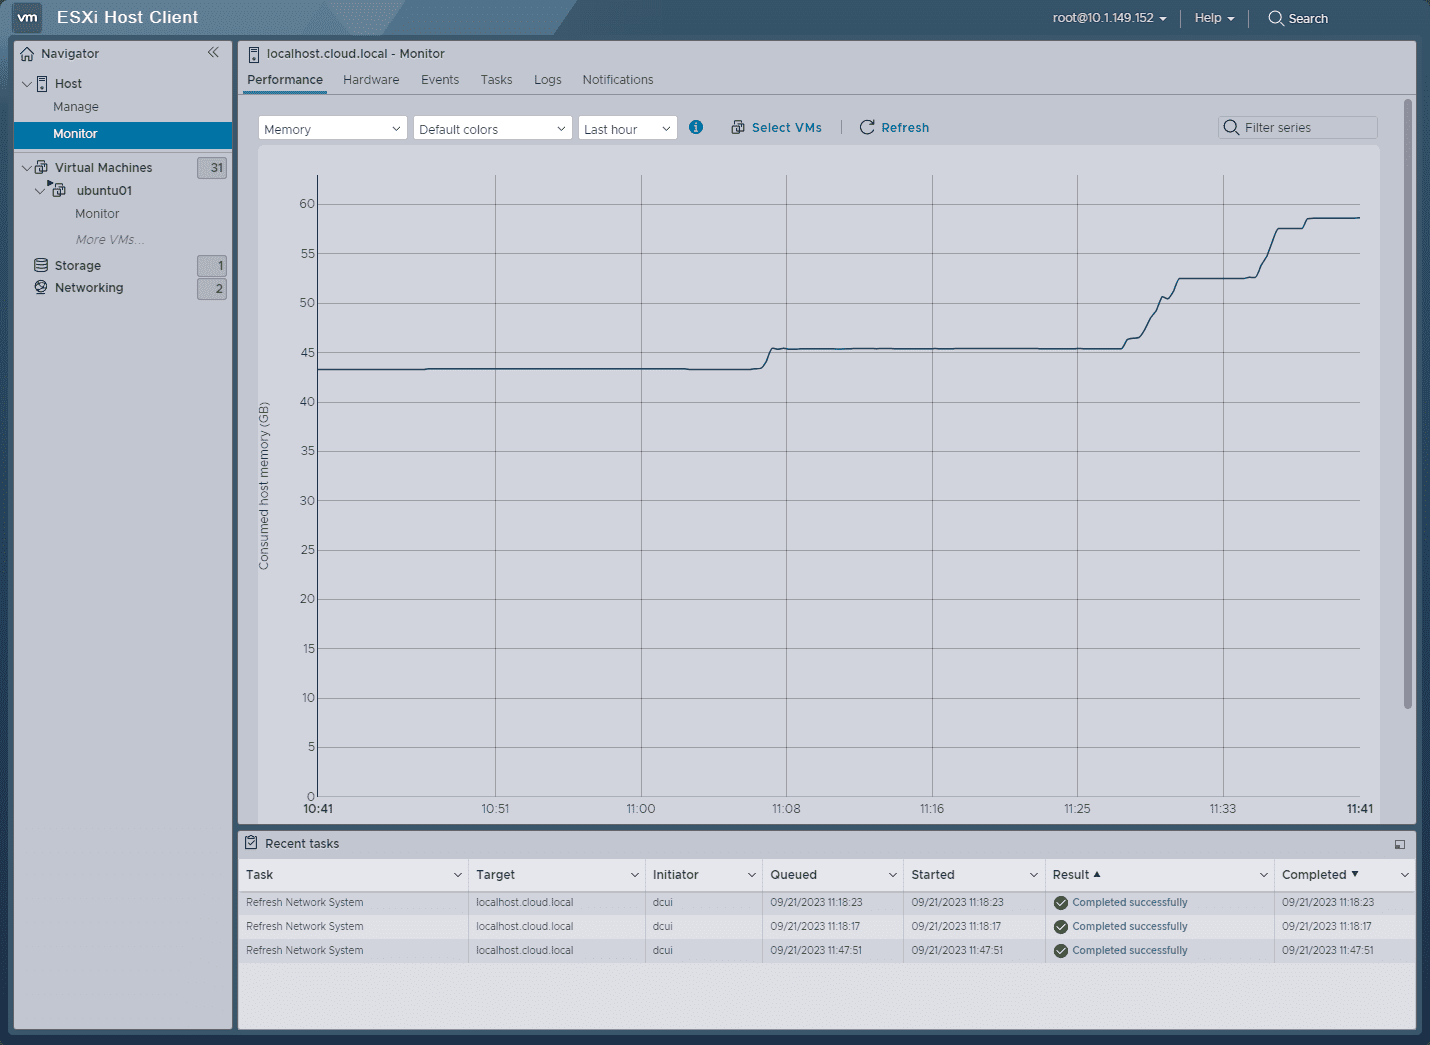Switch to the Hardware tab
This screenshot has width=1430, height=1045.
371,80
